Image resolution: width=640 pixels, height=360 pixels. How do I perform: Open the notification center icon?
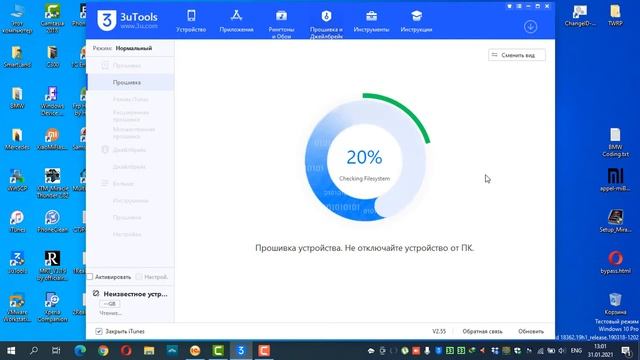tap(627, 350)
